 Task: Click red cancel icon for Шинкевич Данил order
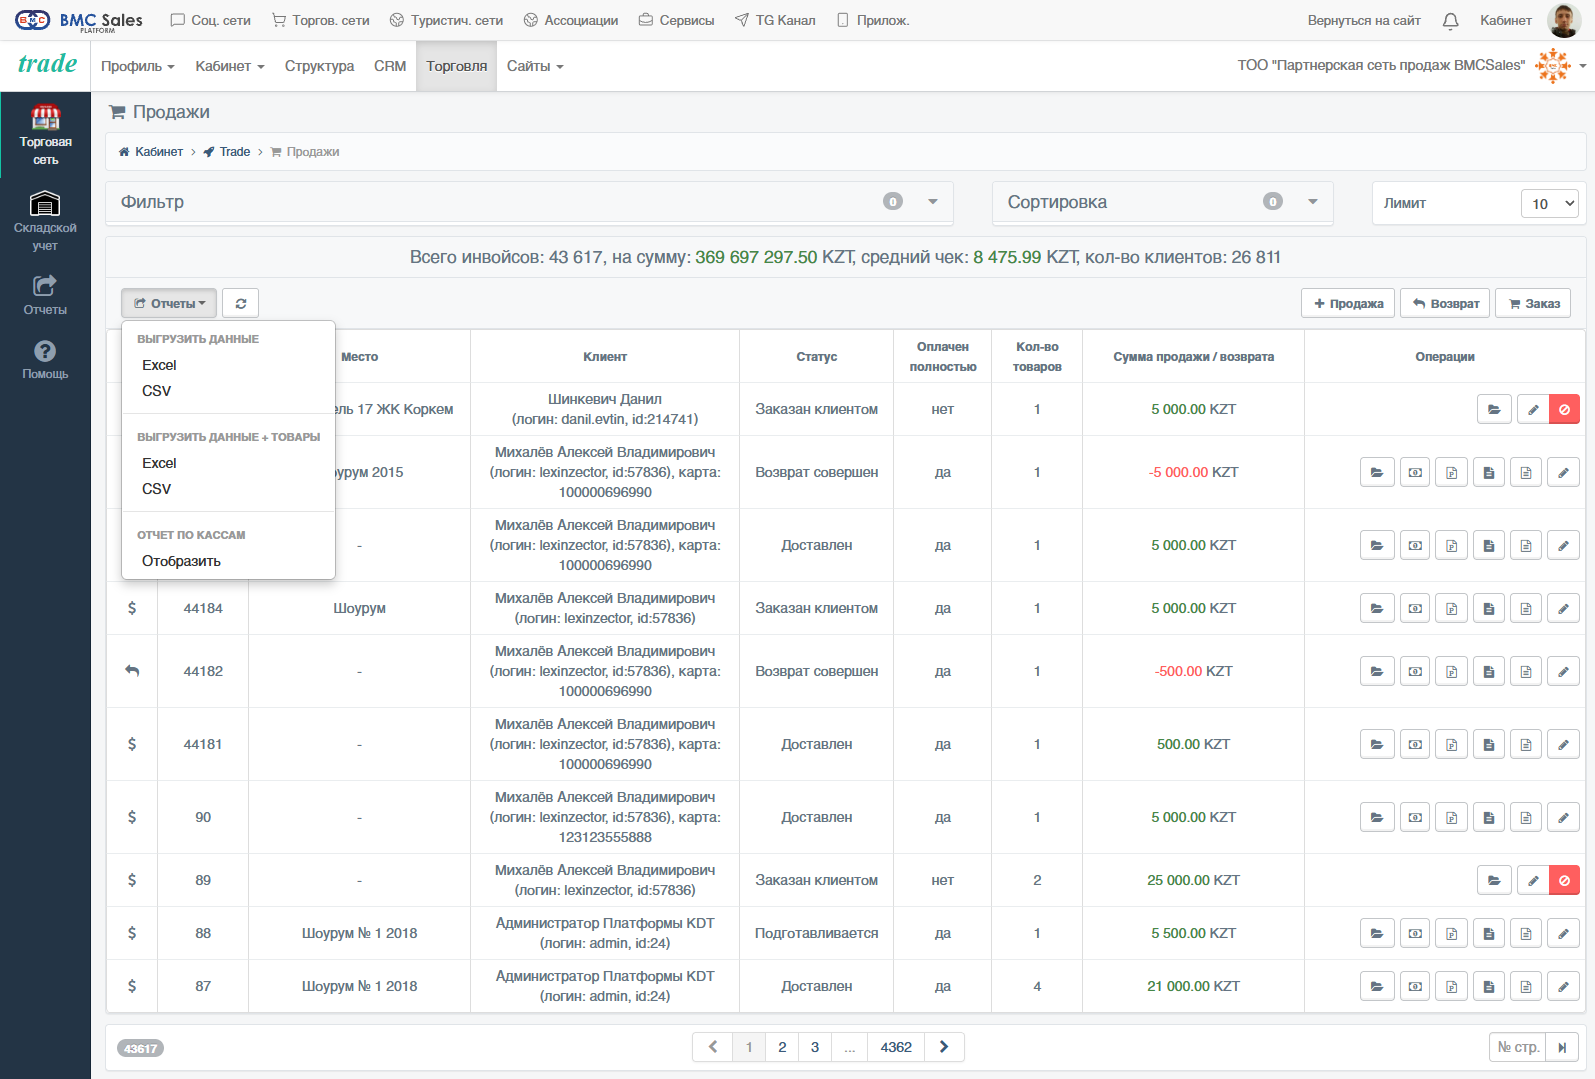coord(1564,409)
